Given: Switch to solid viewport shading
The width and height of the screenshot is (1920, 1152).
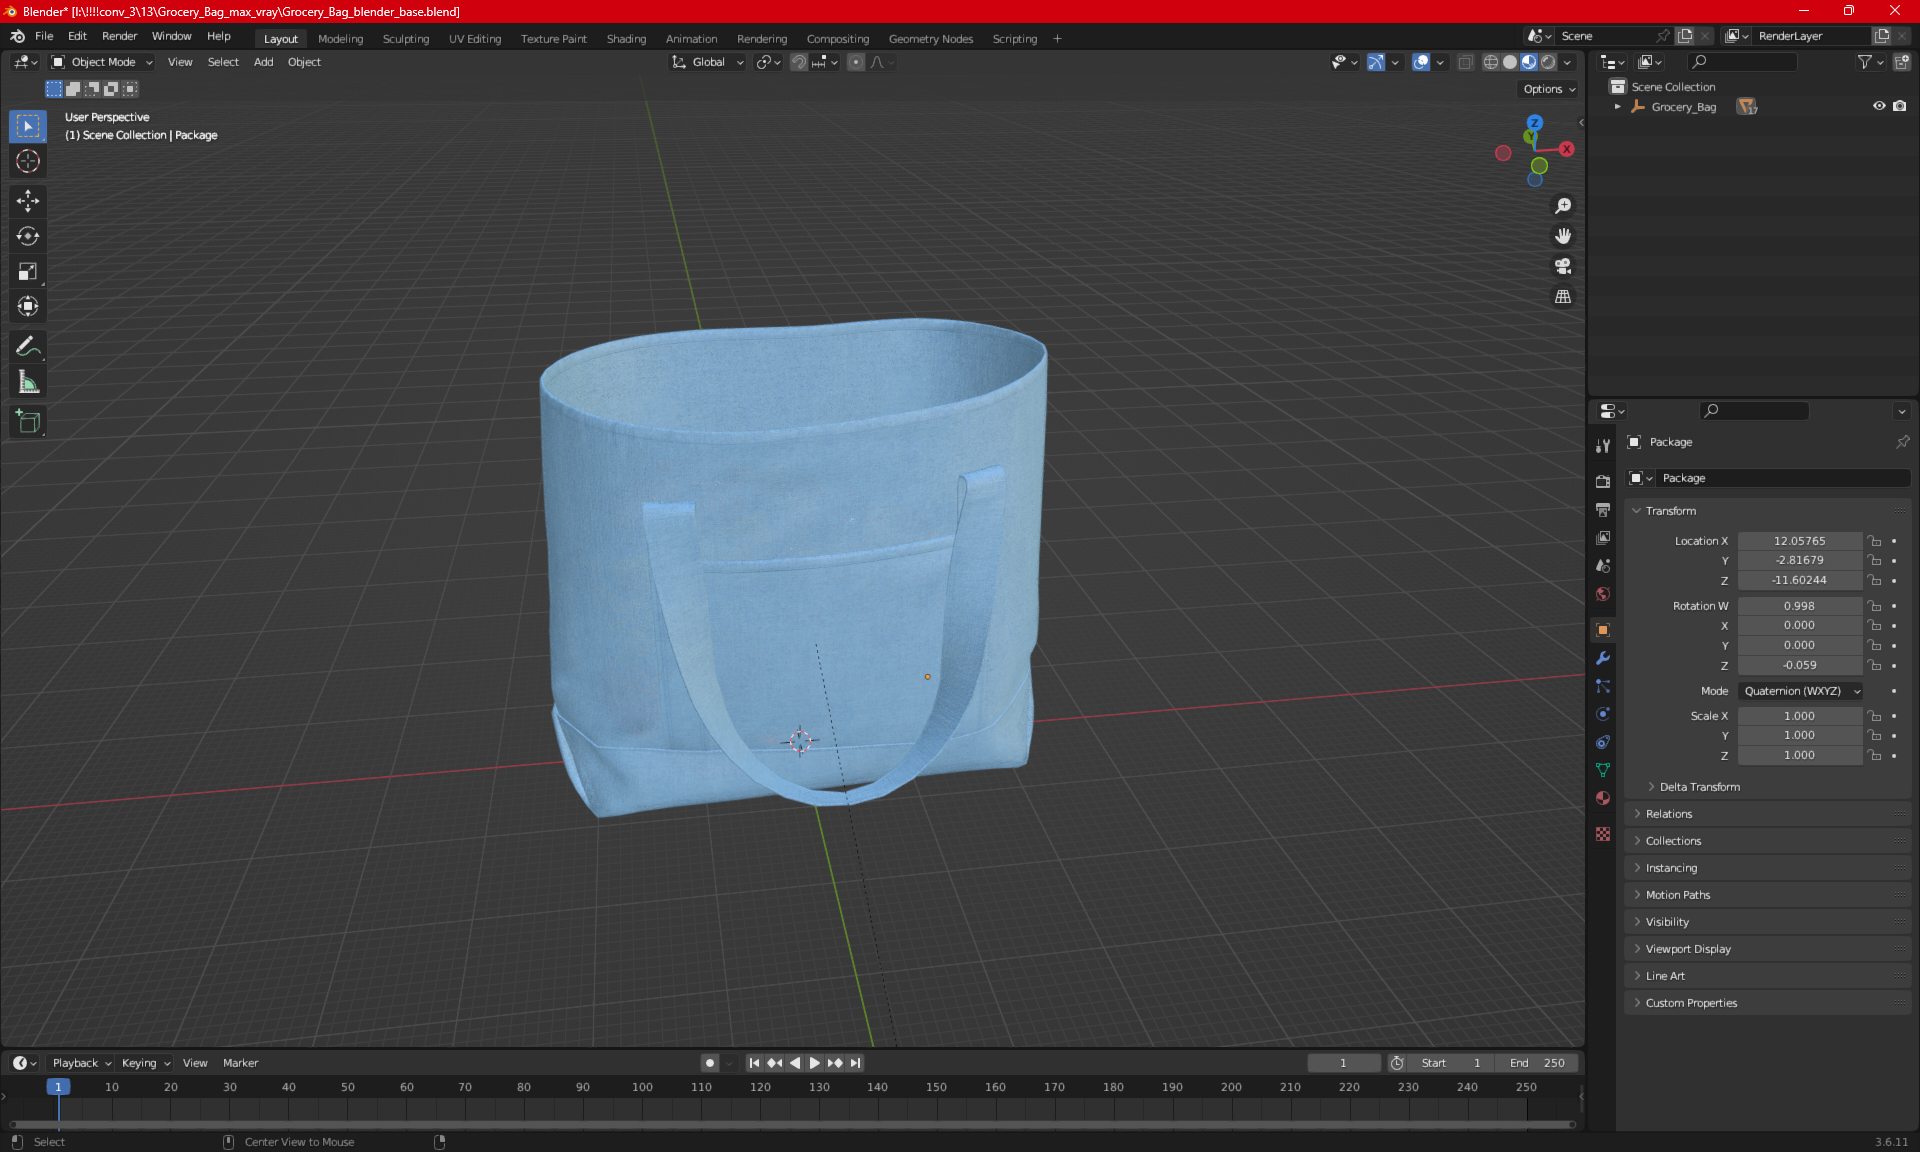Looking at the screenshot, I should coord(1510,62).
